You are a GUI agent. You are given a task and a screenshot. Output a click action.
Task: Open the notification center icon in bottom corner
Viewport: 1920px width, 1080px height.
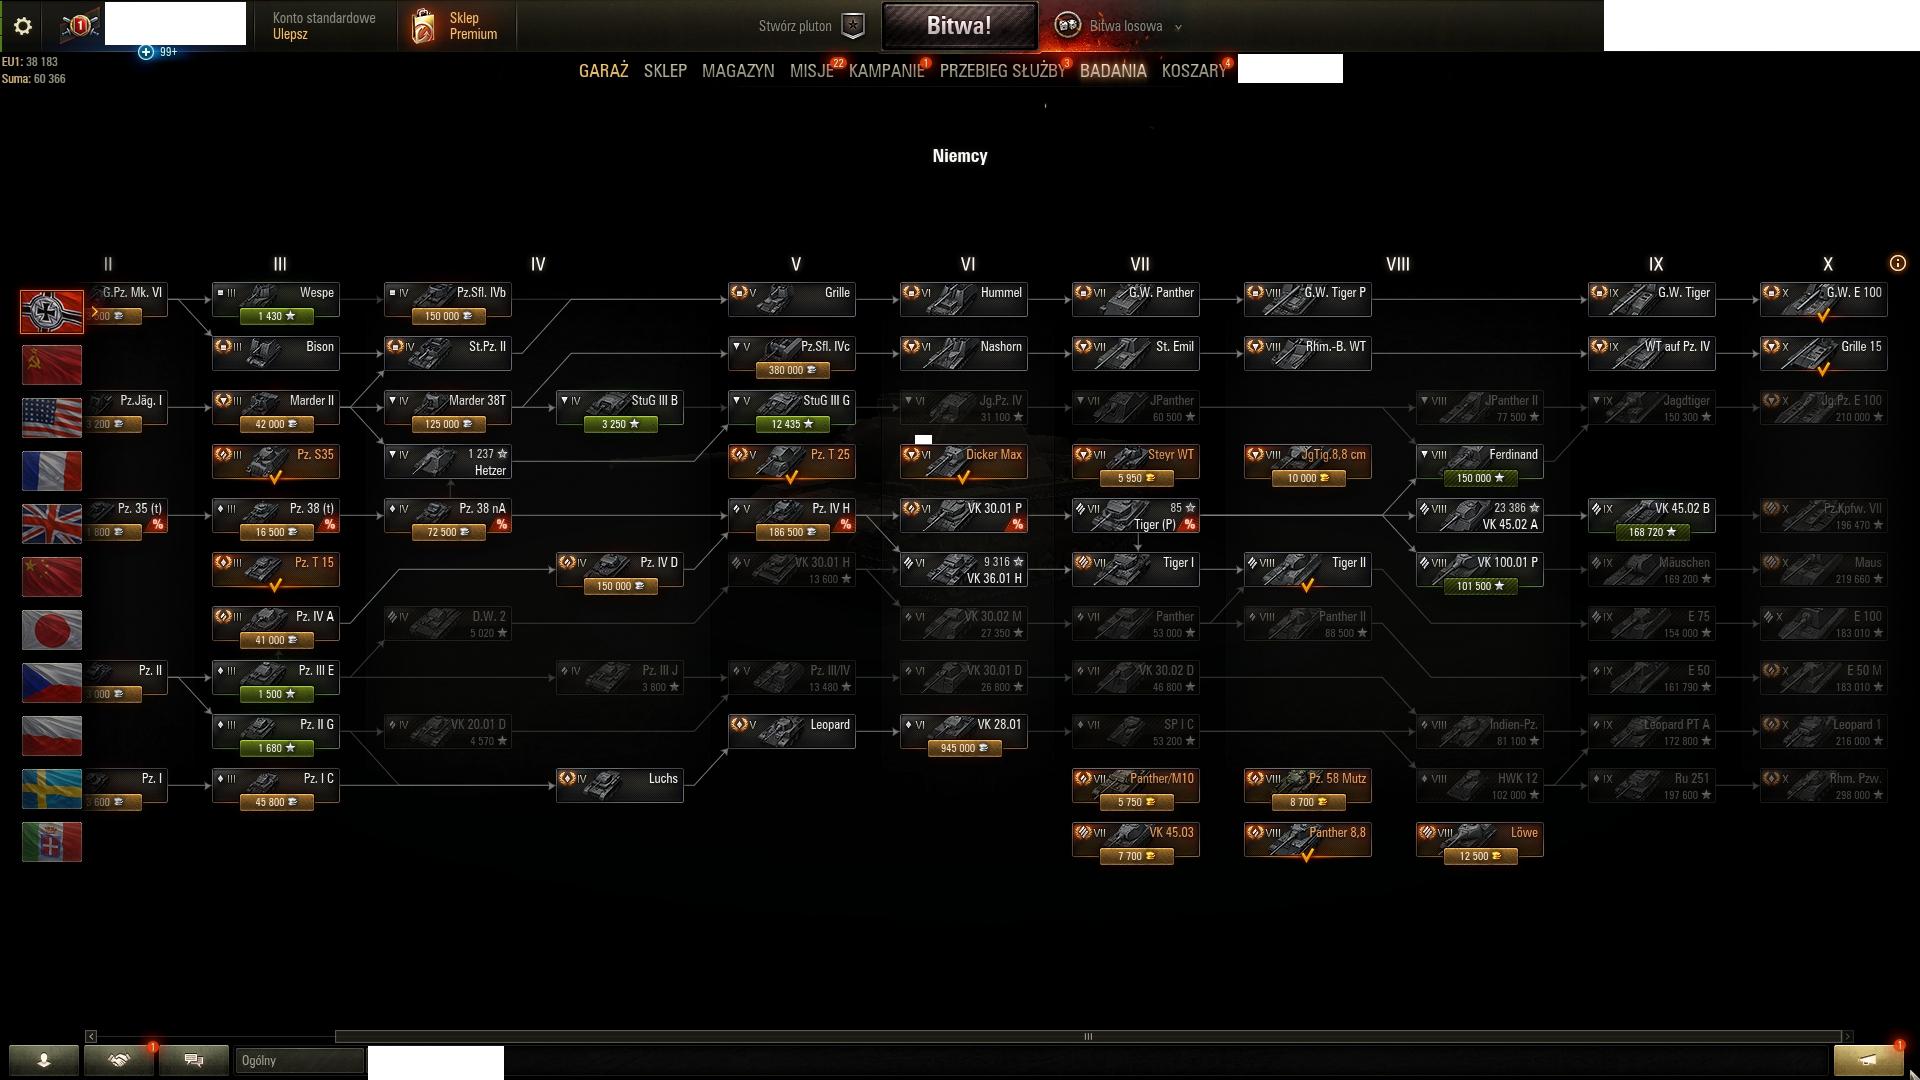1867,1060
